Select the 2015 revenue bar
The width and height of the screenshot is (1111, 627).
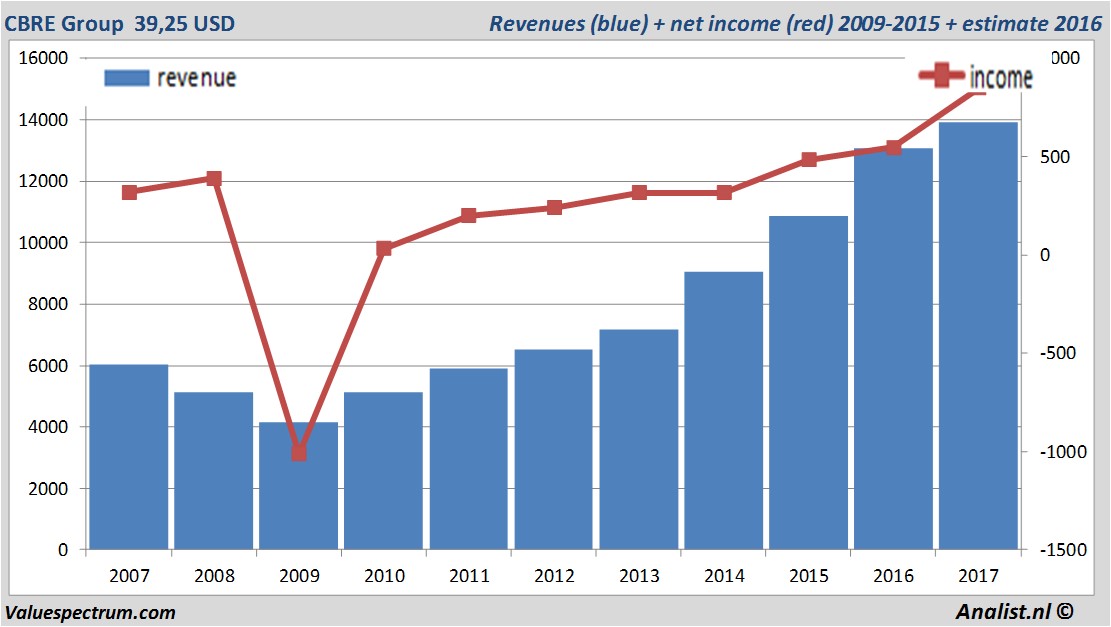(808, 383)
